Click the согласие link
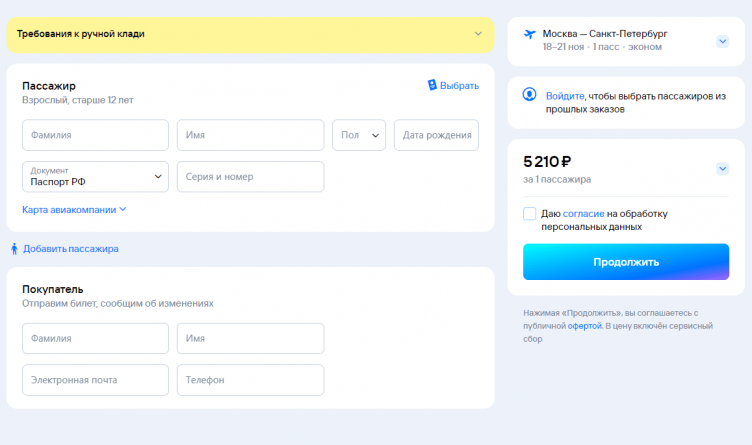 583,213
